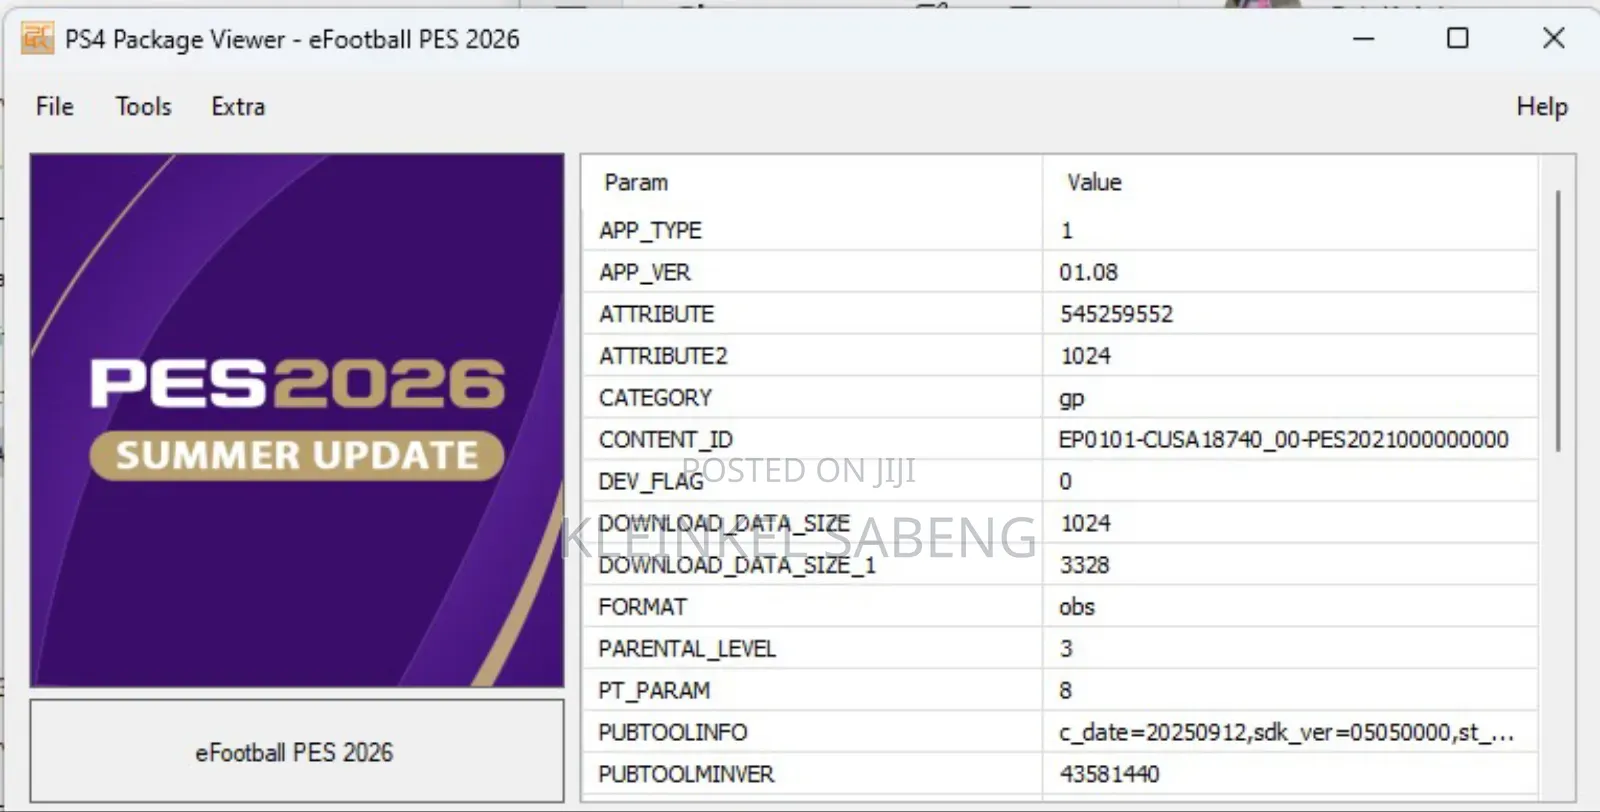This screenshot has height=812, width=1600.
Task: Click the PARENTAL_LEVEL value 3
Action: coord(1066,649)
